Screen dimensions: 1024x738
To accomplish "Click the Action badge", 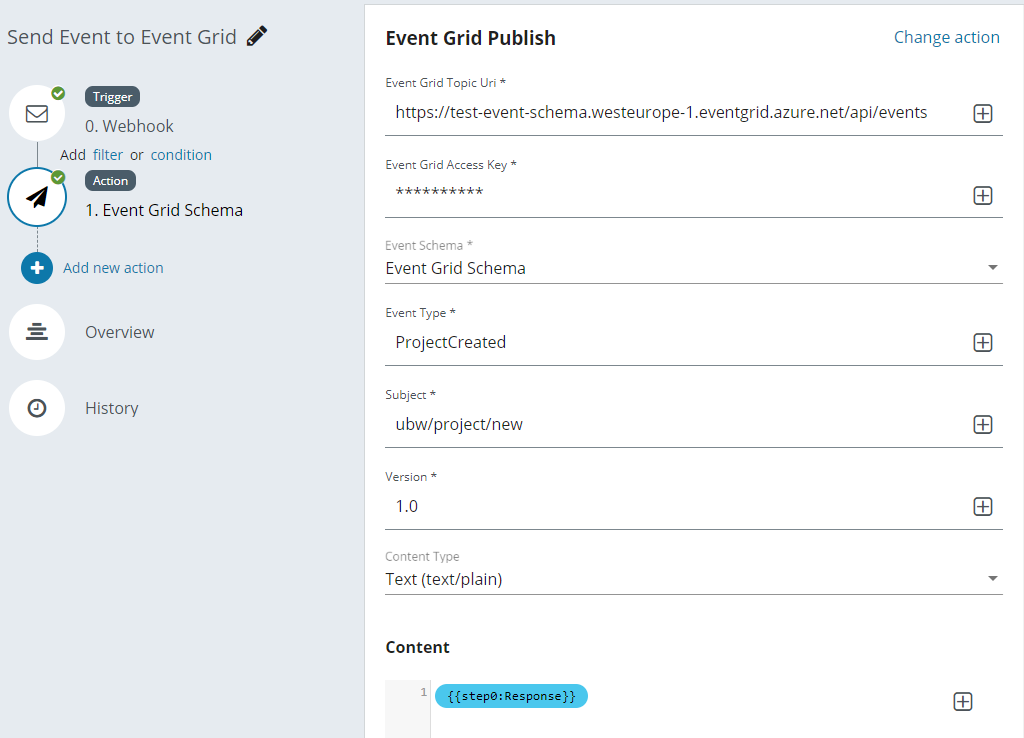I will (110, 181).
